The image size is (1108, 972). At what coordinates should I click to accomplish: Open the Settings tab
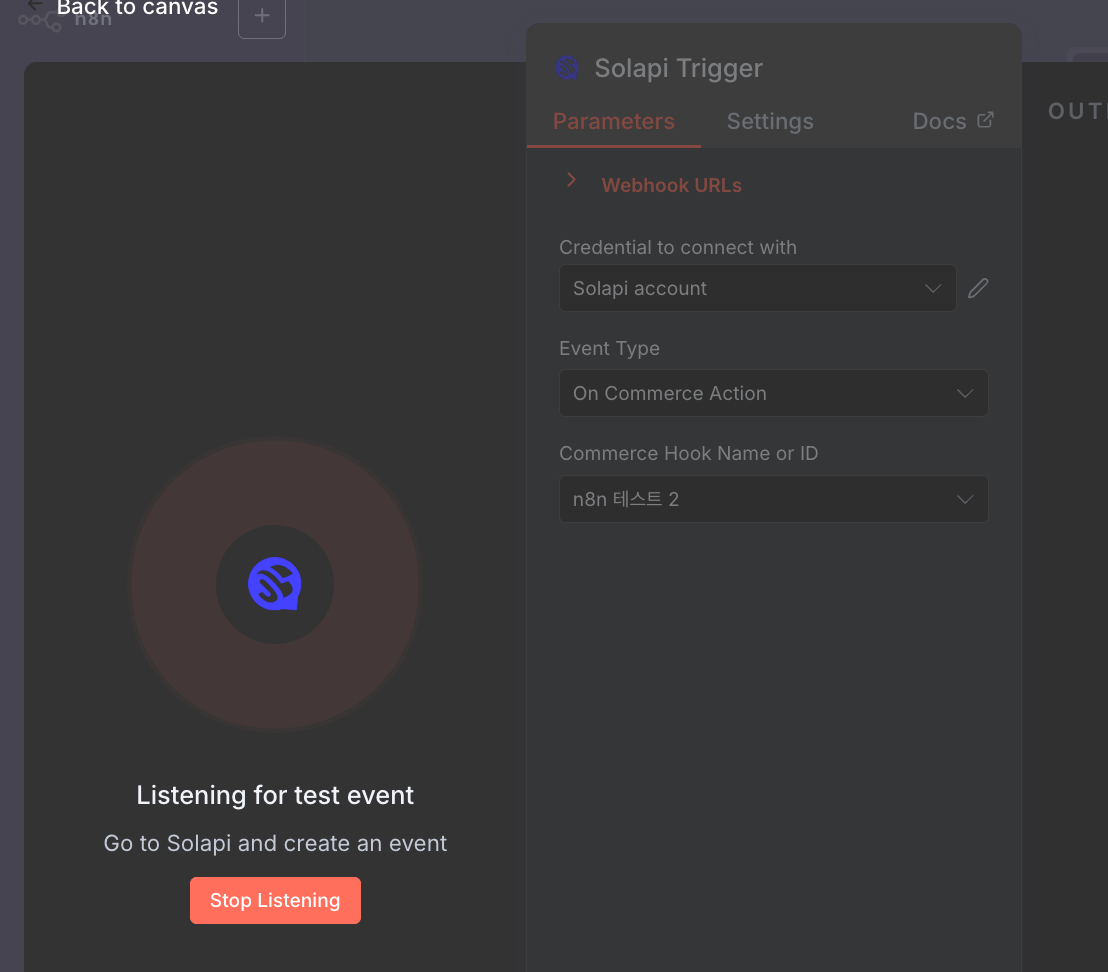pyautogui.click(x=770, y=122)
